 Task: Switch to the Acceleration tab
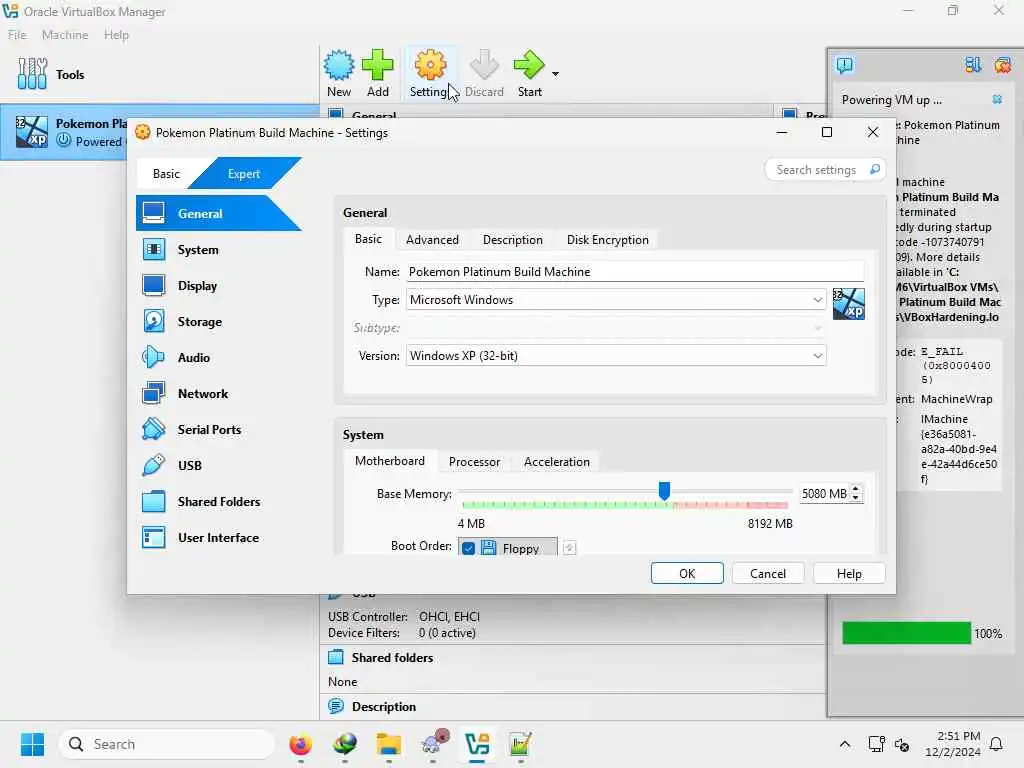[556, 462]
